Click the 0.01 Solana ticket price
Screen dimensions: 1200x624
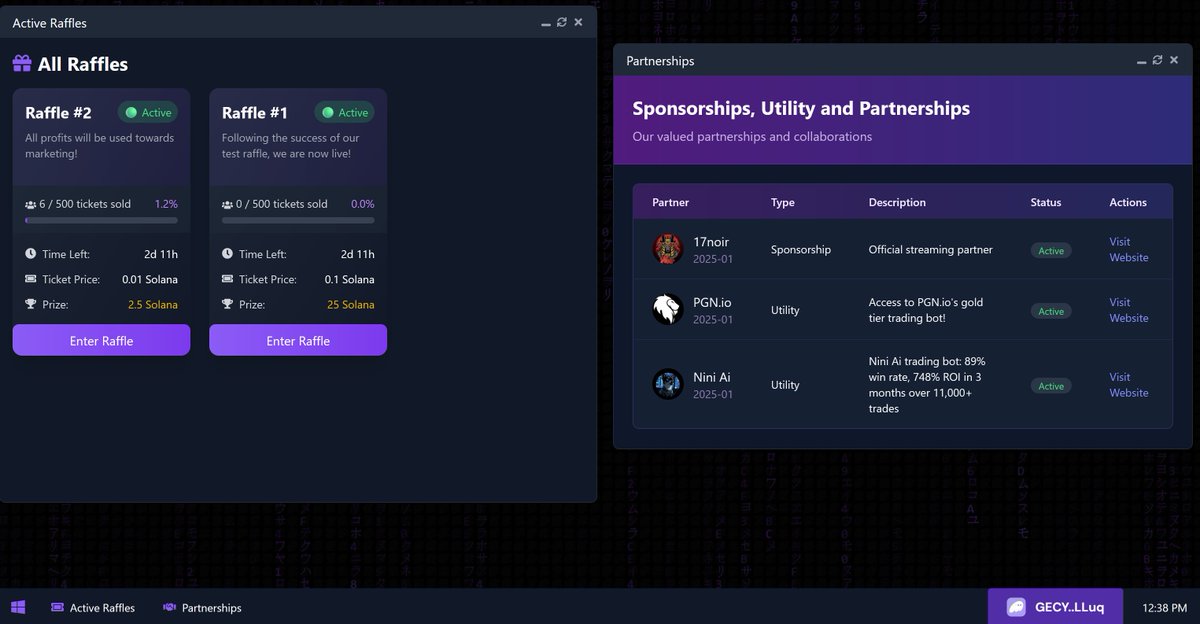point(150,279)
